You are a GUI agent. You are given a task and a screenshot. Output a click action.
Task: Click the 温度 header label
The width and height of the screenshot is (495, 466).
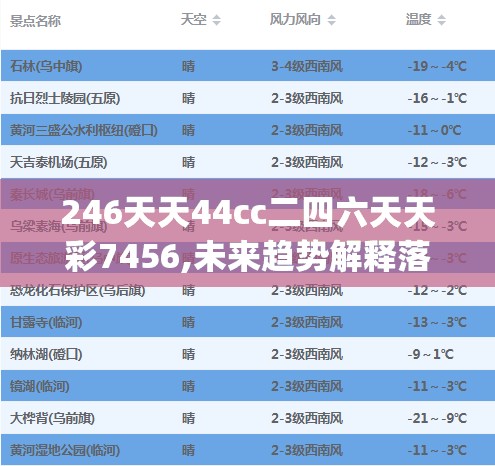pyautogui.click(x=419, y=20)
